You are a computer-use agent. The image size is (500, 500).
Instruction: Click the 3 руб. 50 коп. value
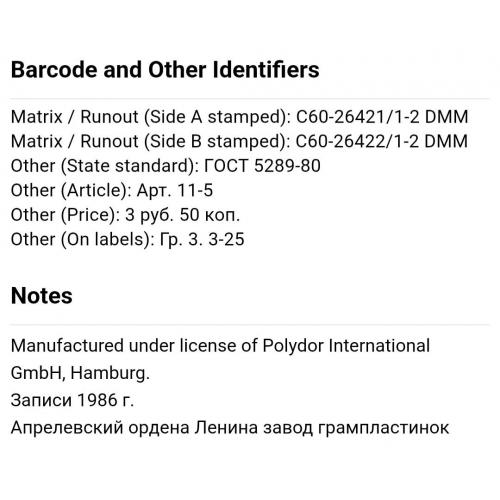pyautogui.click(x=182, y=215)
